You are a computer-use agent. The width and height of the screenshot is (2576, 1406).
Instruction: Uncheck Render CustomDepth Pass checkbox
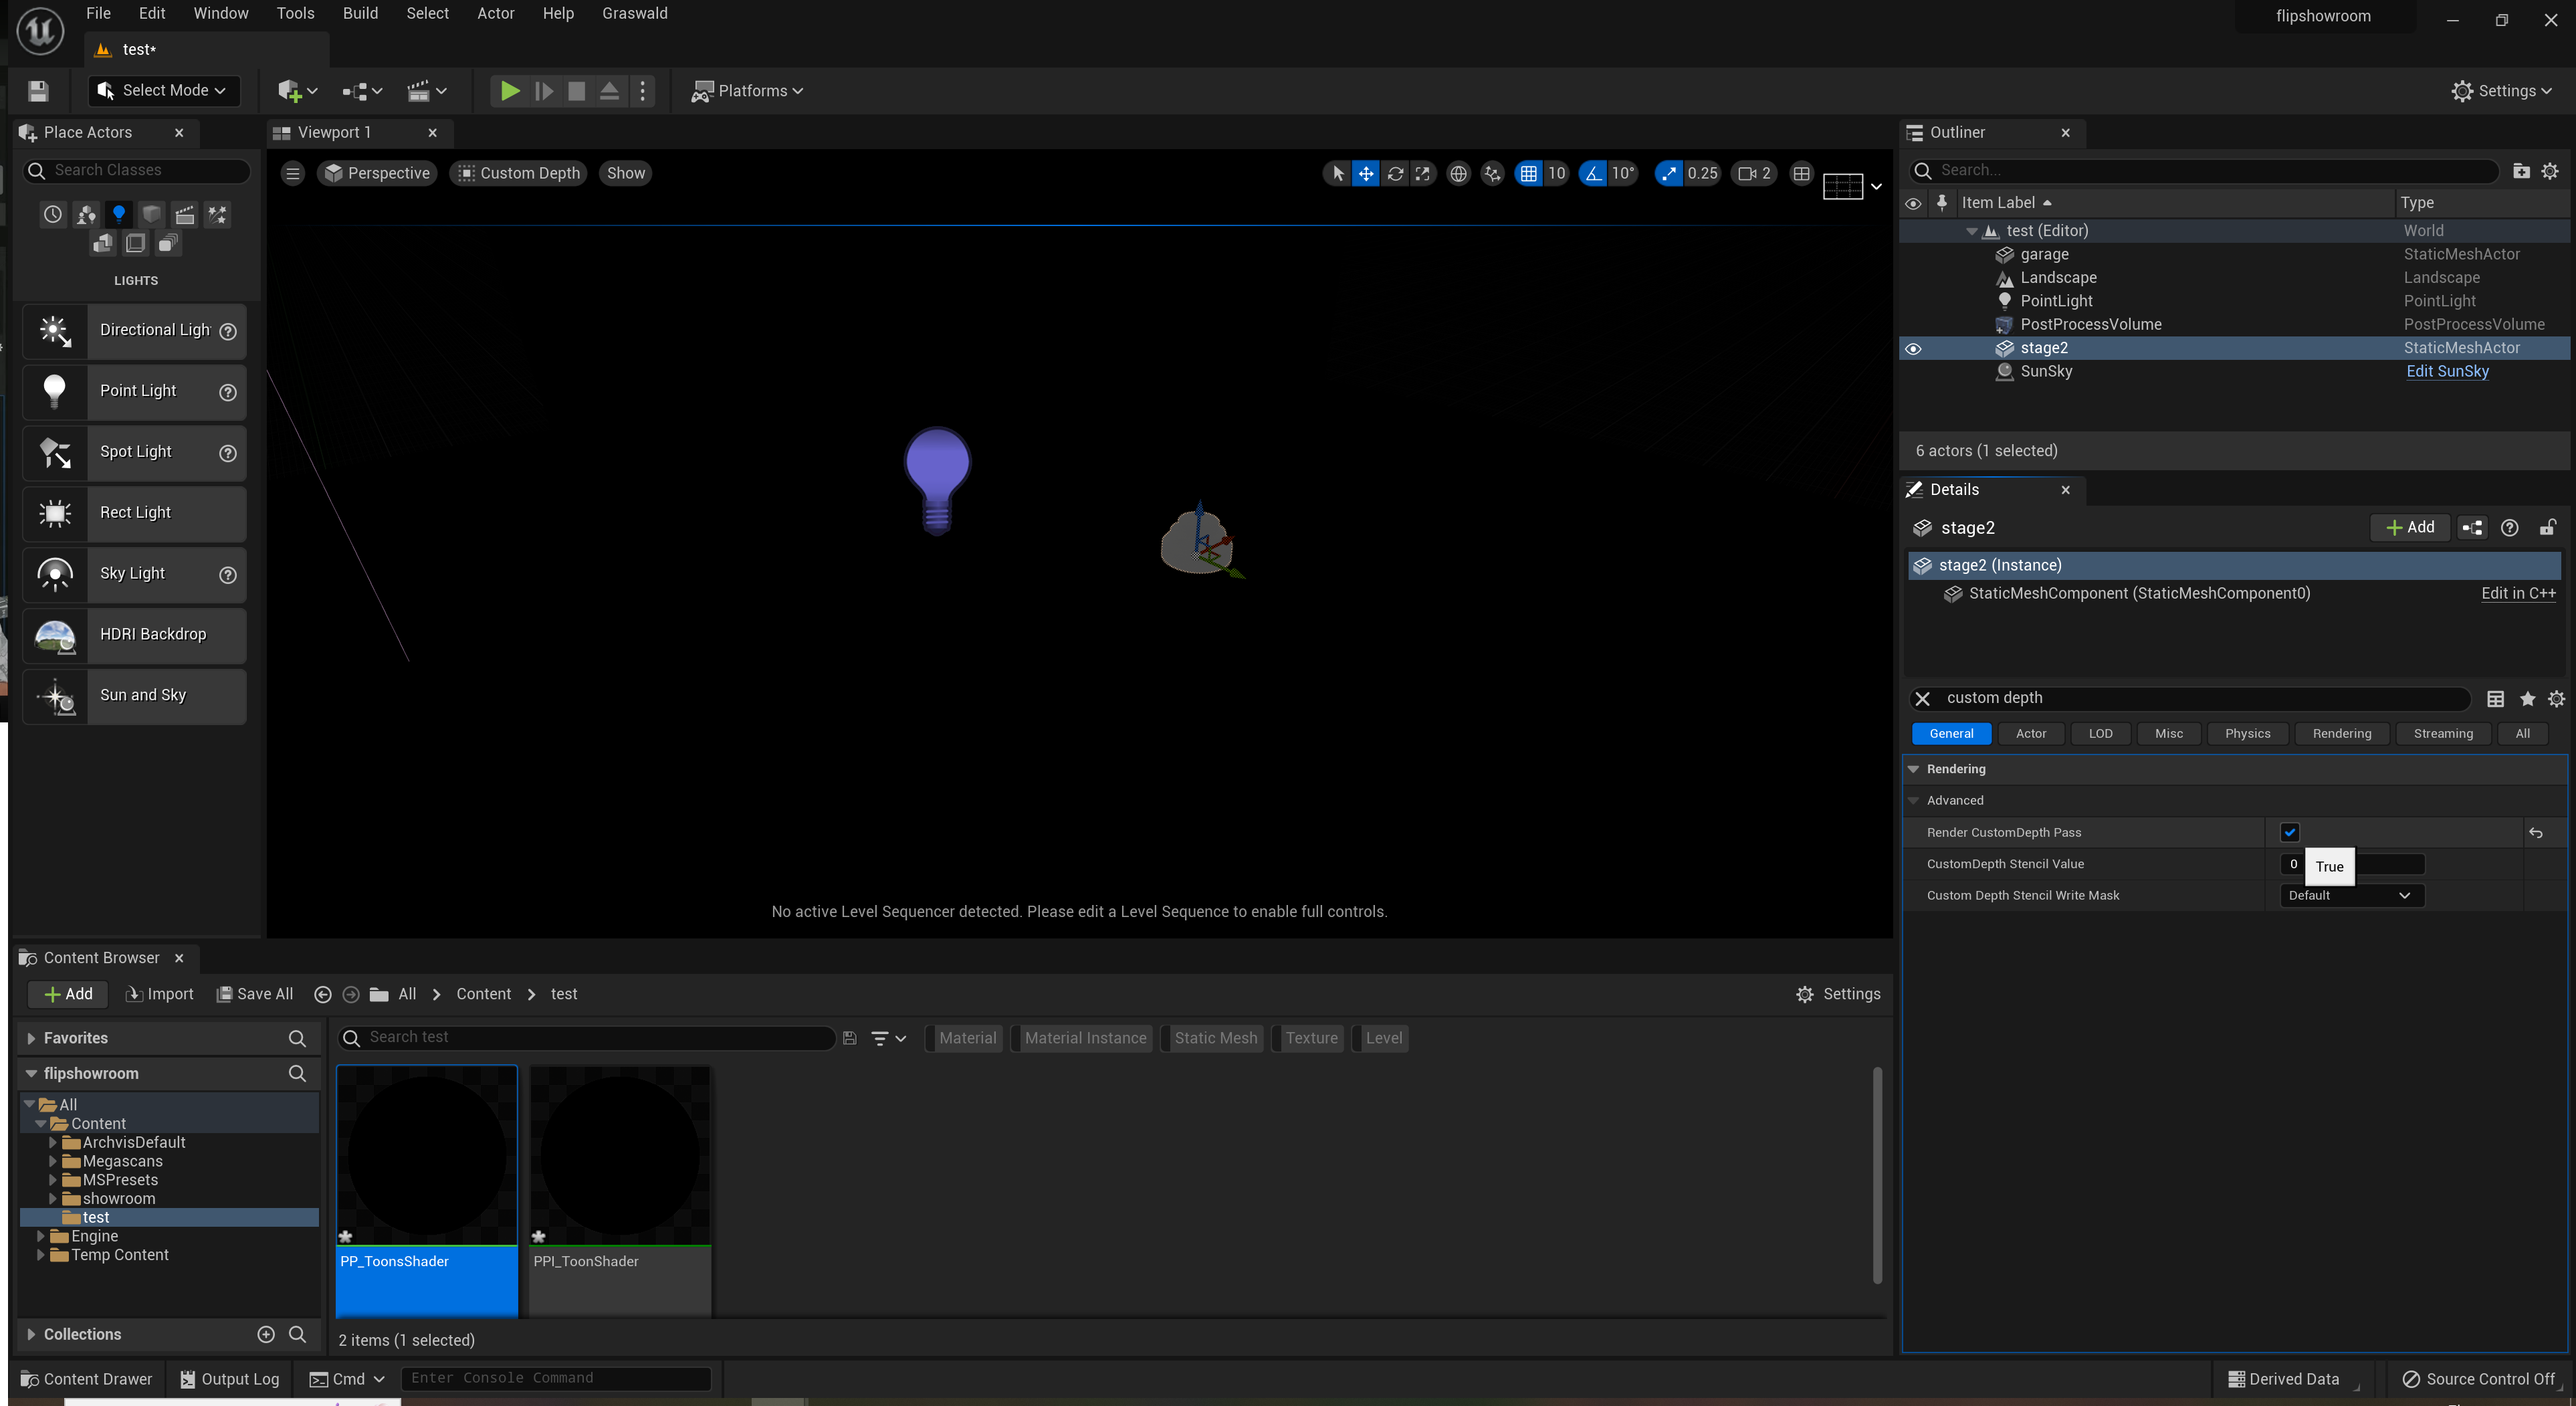tap(2290, 832)
